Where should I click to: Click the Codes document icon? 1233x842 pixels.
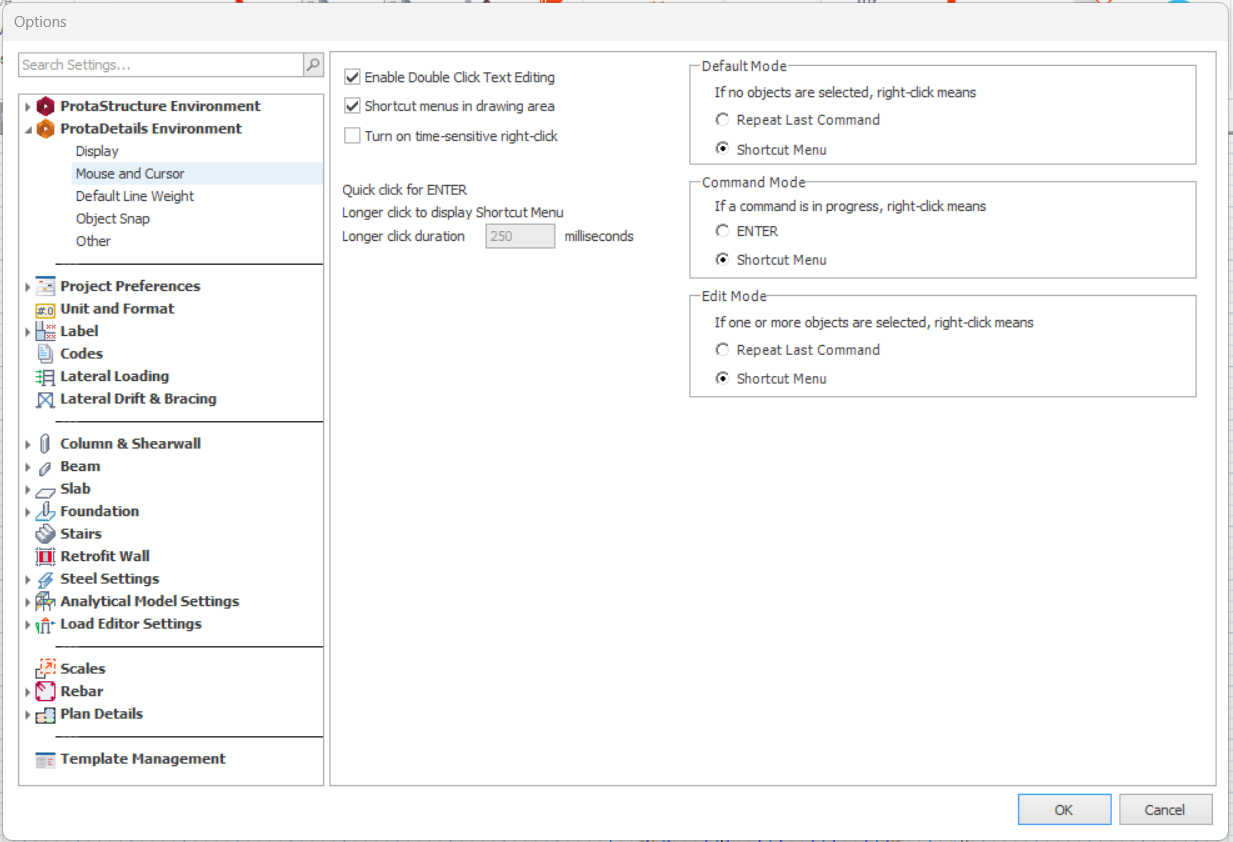[x=45, y=354]
